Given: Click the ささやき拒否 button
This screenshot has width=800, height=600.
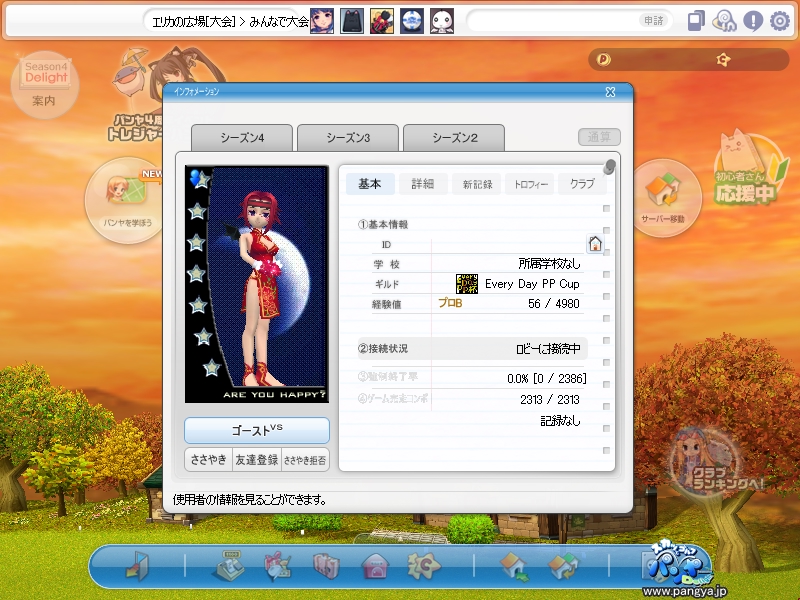Looking at the screenshot, I should click(x=305, y=460).
